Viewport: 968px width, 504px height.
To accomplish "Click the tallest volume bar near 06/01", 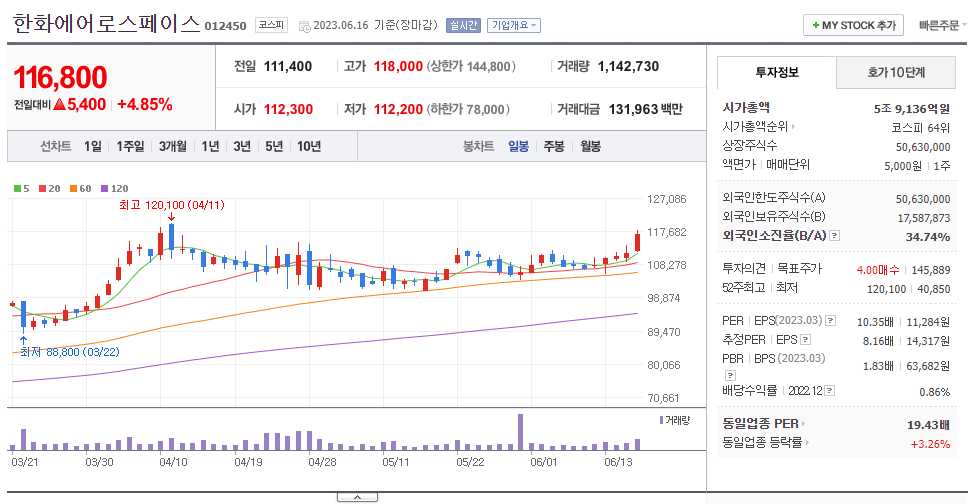I will pos(520,432).
